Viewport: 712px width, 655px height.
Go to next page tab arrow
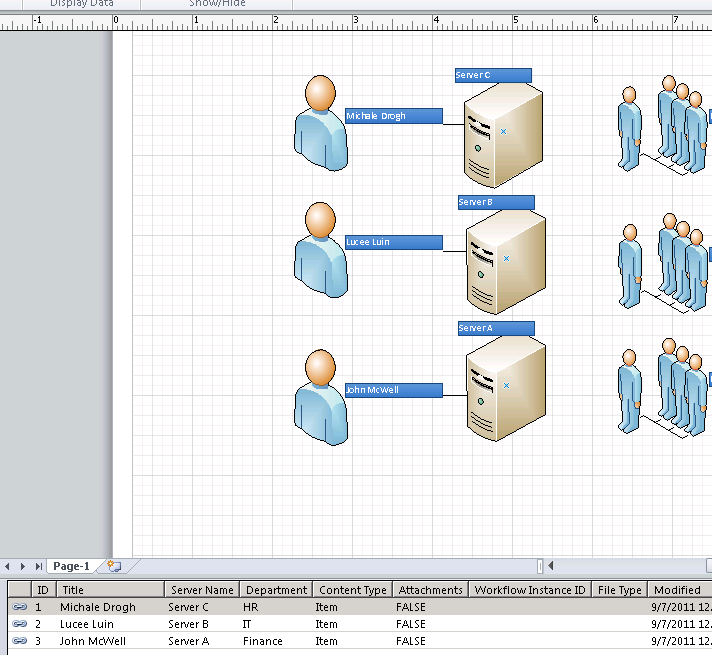coord(23,566)
